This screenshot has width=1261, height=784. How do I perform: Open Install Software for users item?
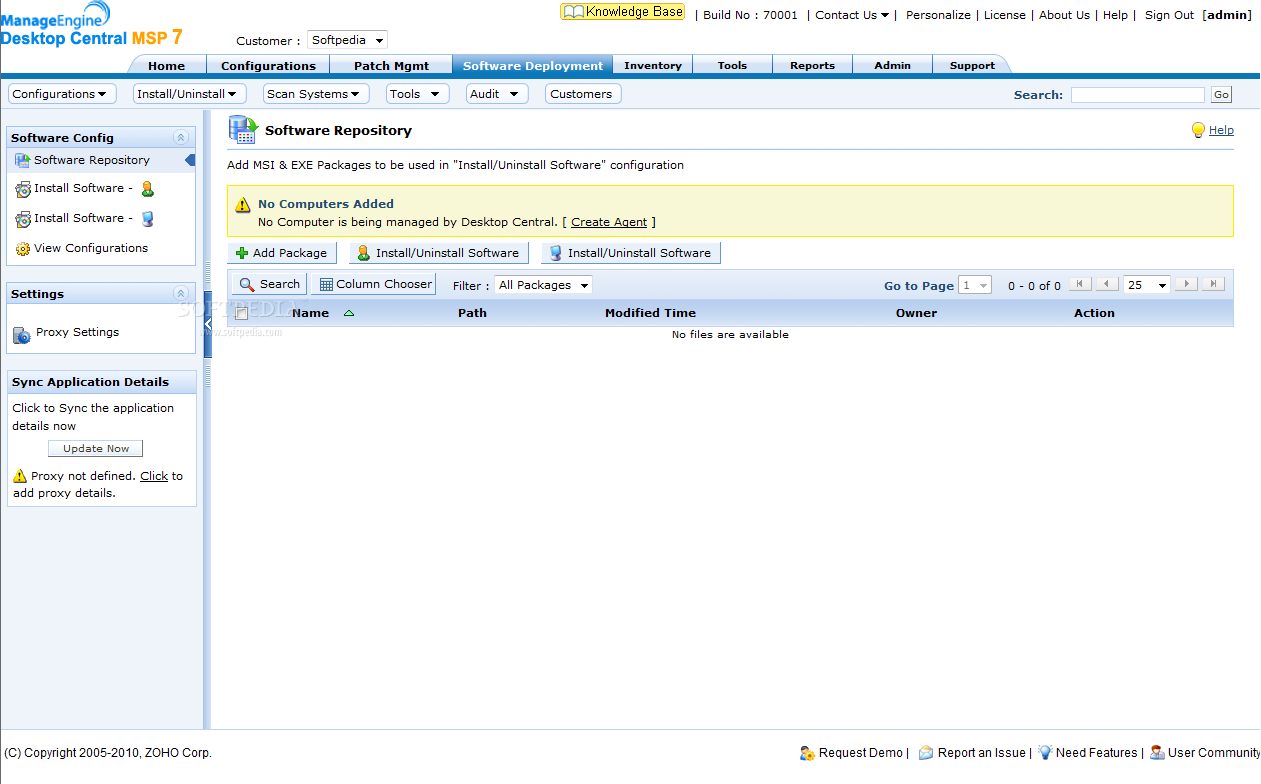point(85,188)
